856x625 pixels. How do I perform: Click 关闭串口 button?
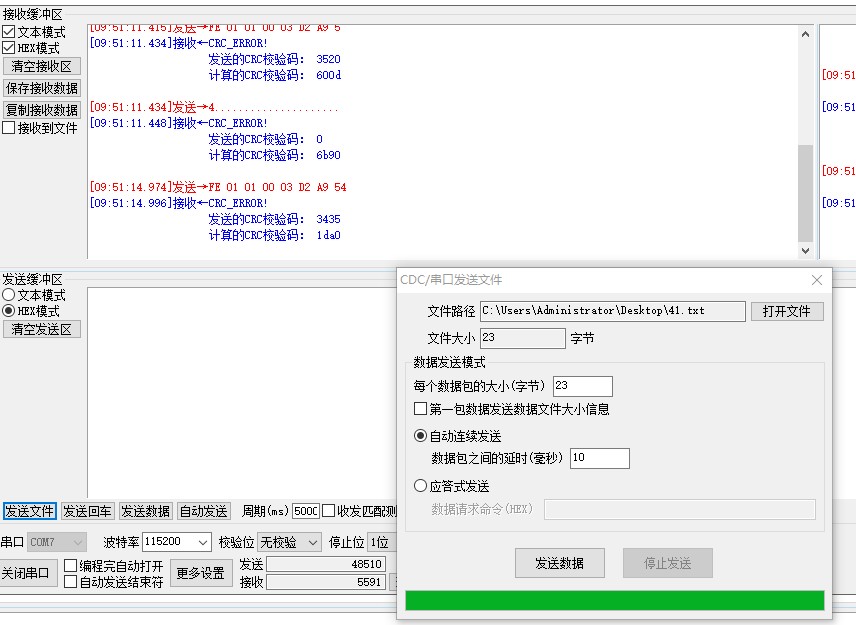(x=27, y=573)
